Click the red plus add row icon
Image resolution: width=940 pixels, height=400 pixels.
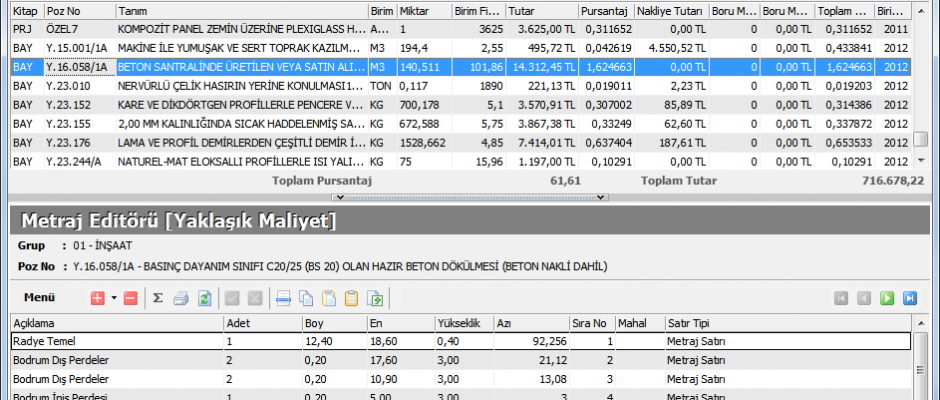(97, 298)
